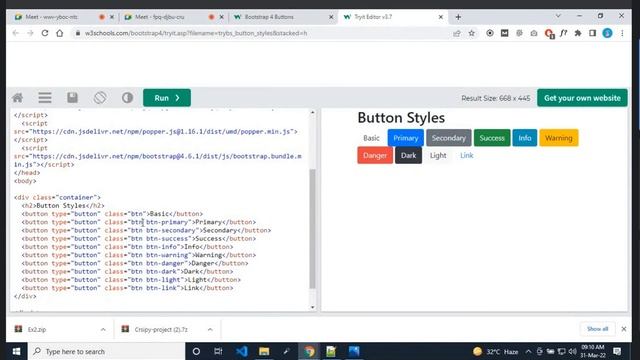Screen dimensions: 640x360
Task: Open the Chrome profile avatar
Action: (607, 33)
